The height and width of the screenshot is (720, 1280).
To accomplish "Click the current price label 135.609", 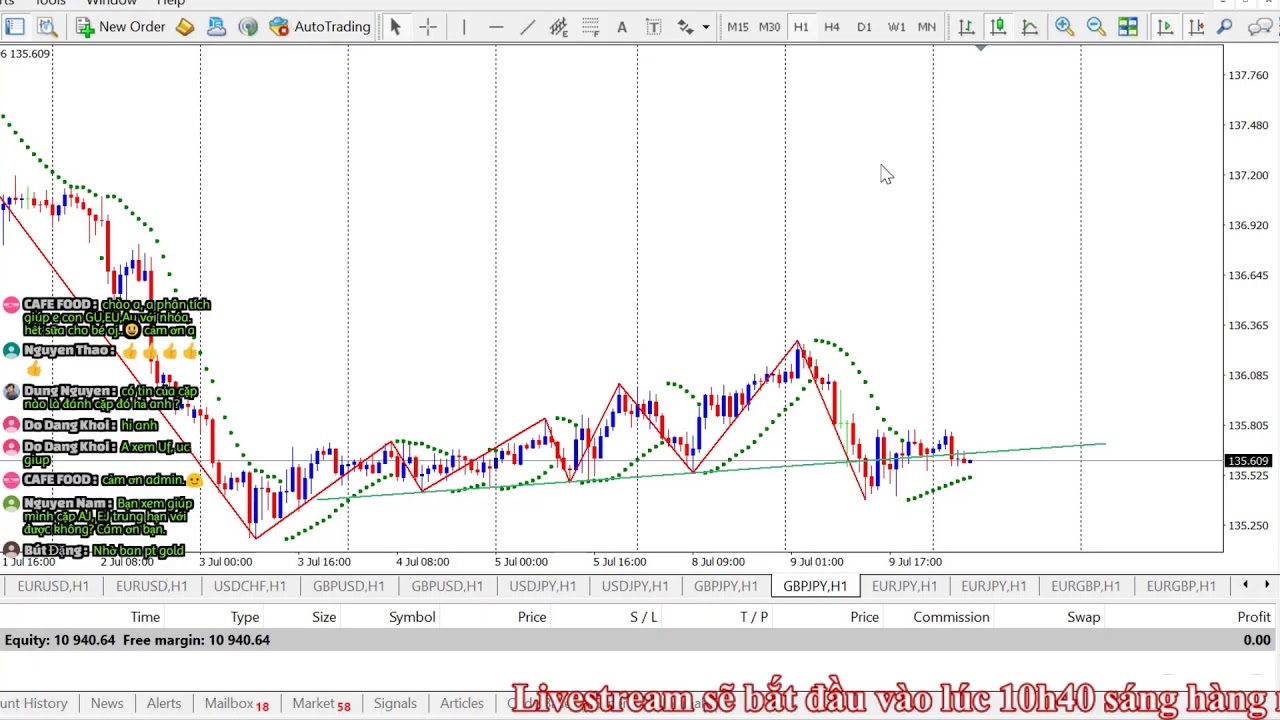I will click(x=1248, y=461).
